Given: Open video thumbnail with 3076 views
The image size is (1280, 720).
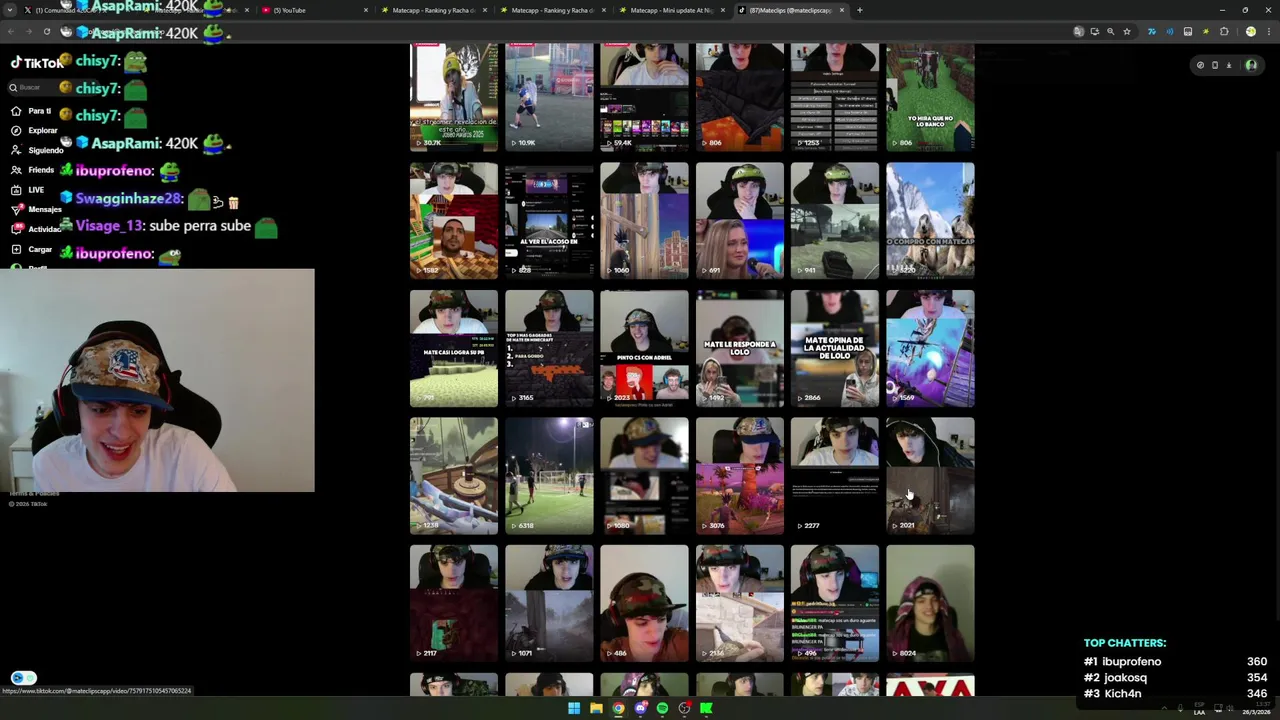Looking at the screenshot, I should (x=740, y=476).
